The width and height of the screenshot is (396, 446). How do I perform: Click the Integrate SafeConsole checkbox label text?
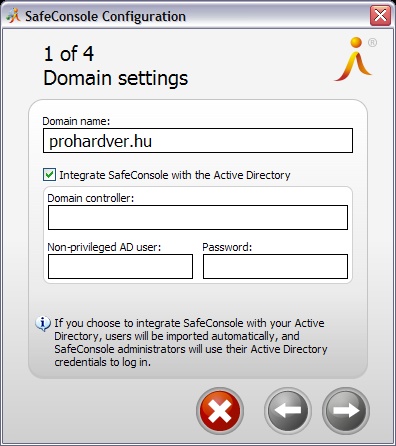pos(175,175)
